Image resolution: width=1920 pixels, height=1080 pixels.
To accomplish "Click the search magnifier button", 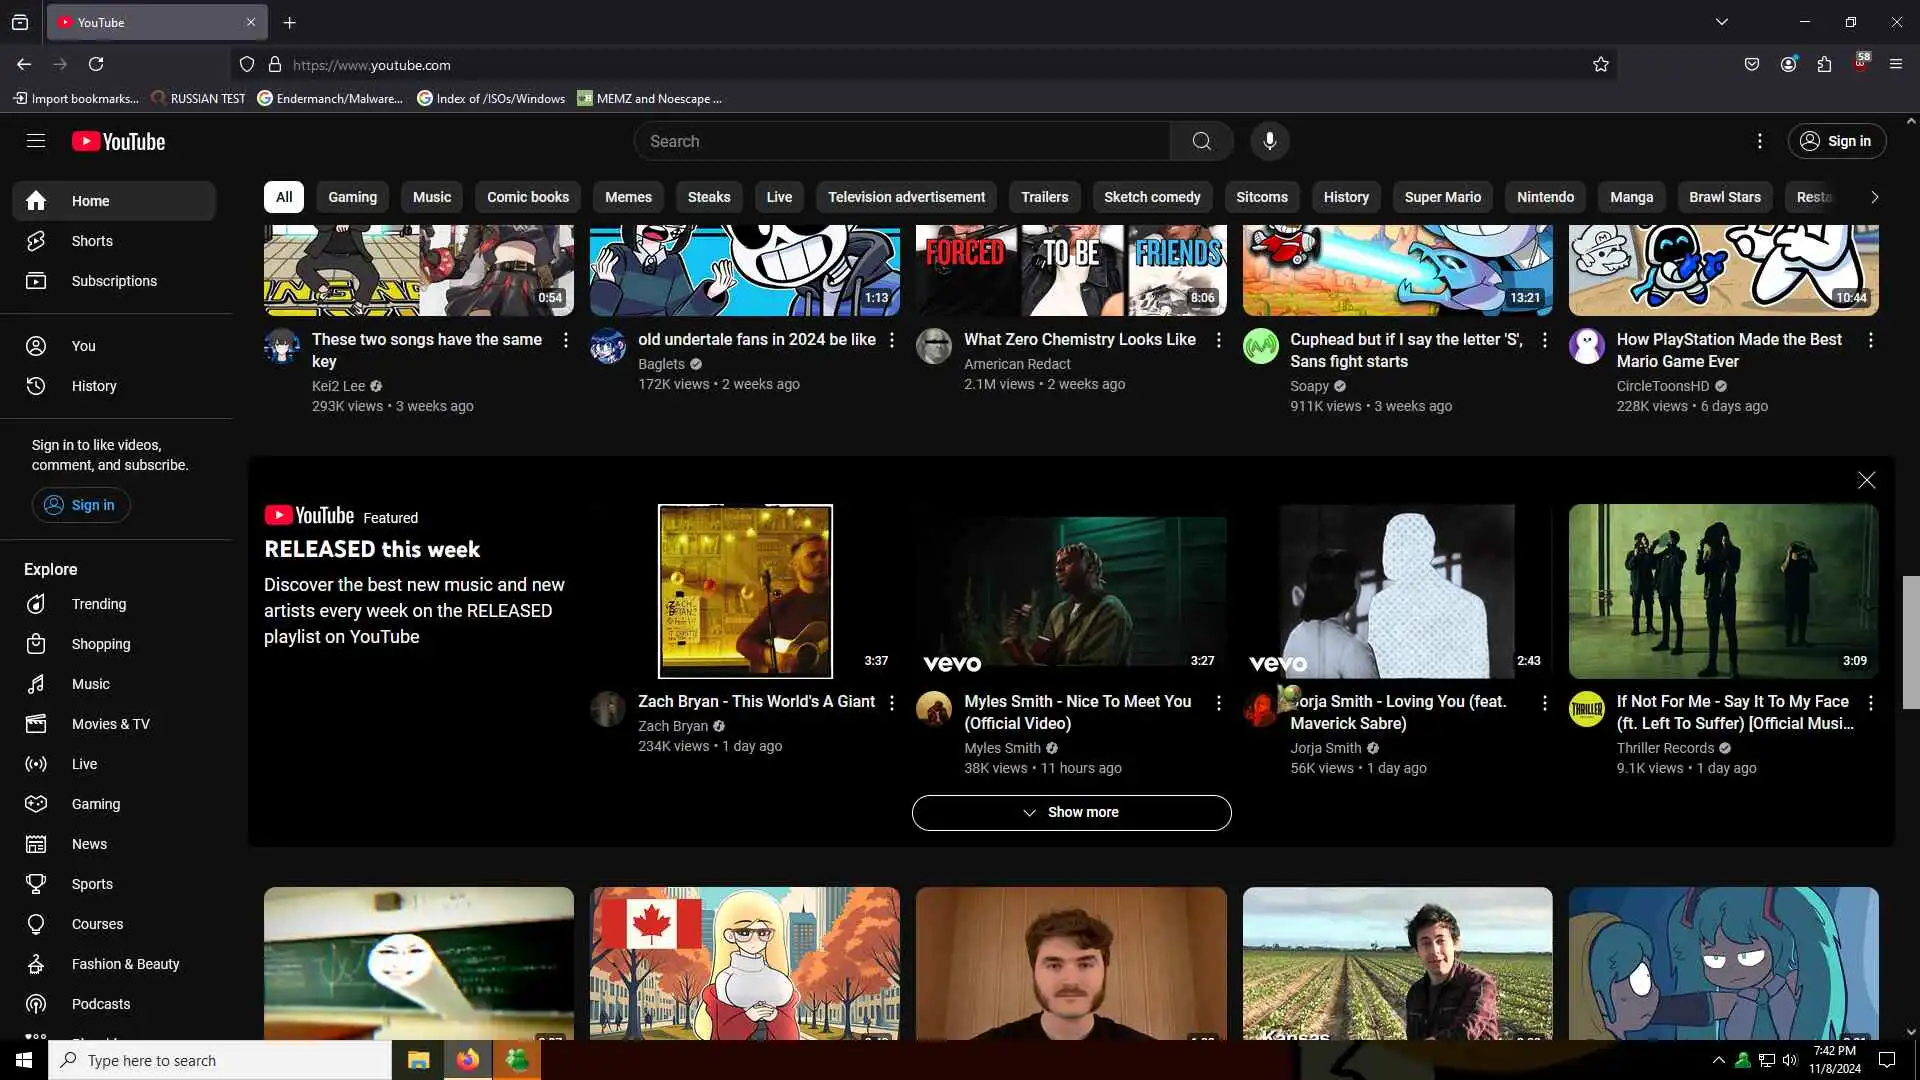I will click(x=1201, y=141).
